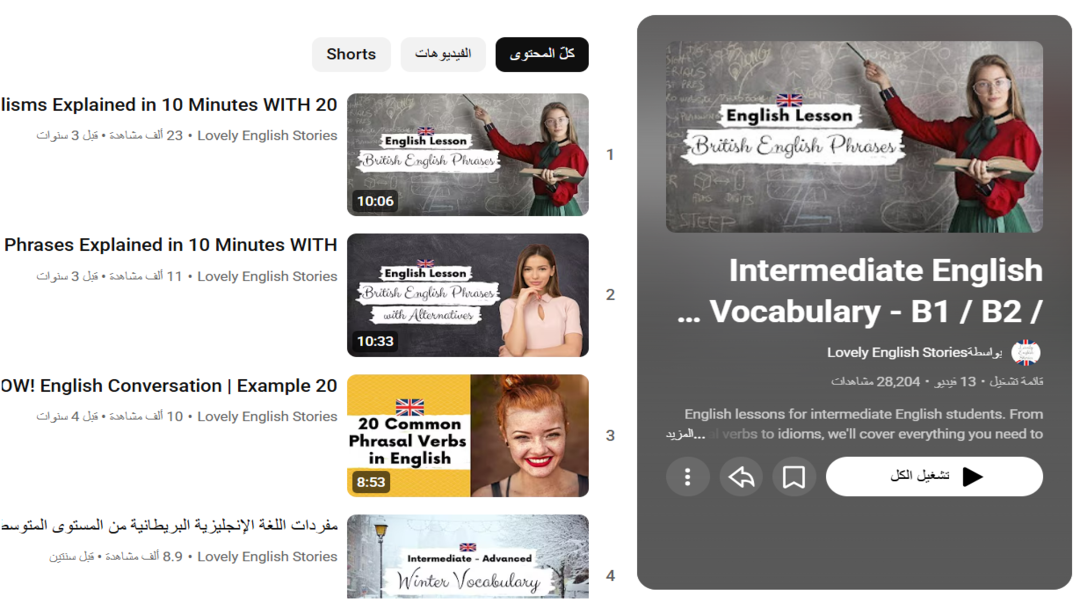Open the 20 Common Phrasal Verbs thumbnail
Screen dimensions: 1080x600
click(x=468, y=435)
